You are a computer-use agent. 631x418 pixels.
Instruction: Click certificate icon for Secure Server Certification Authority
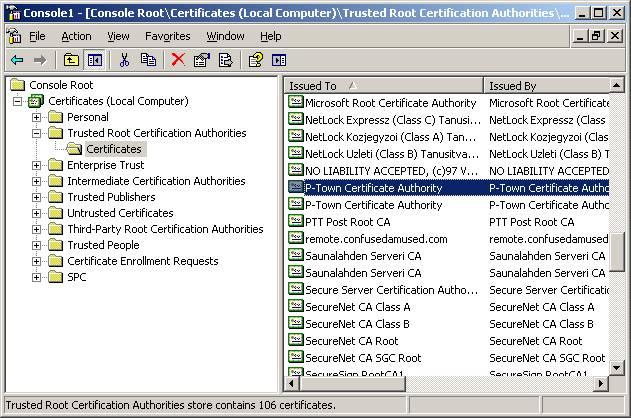tap(295, 289)
